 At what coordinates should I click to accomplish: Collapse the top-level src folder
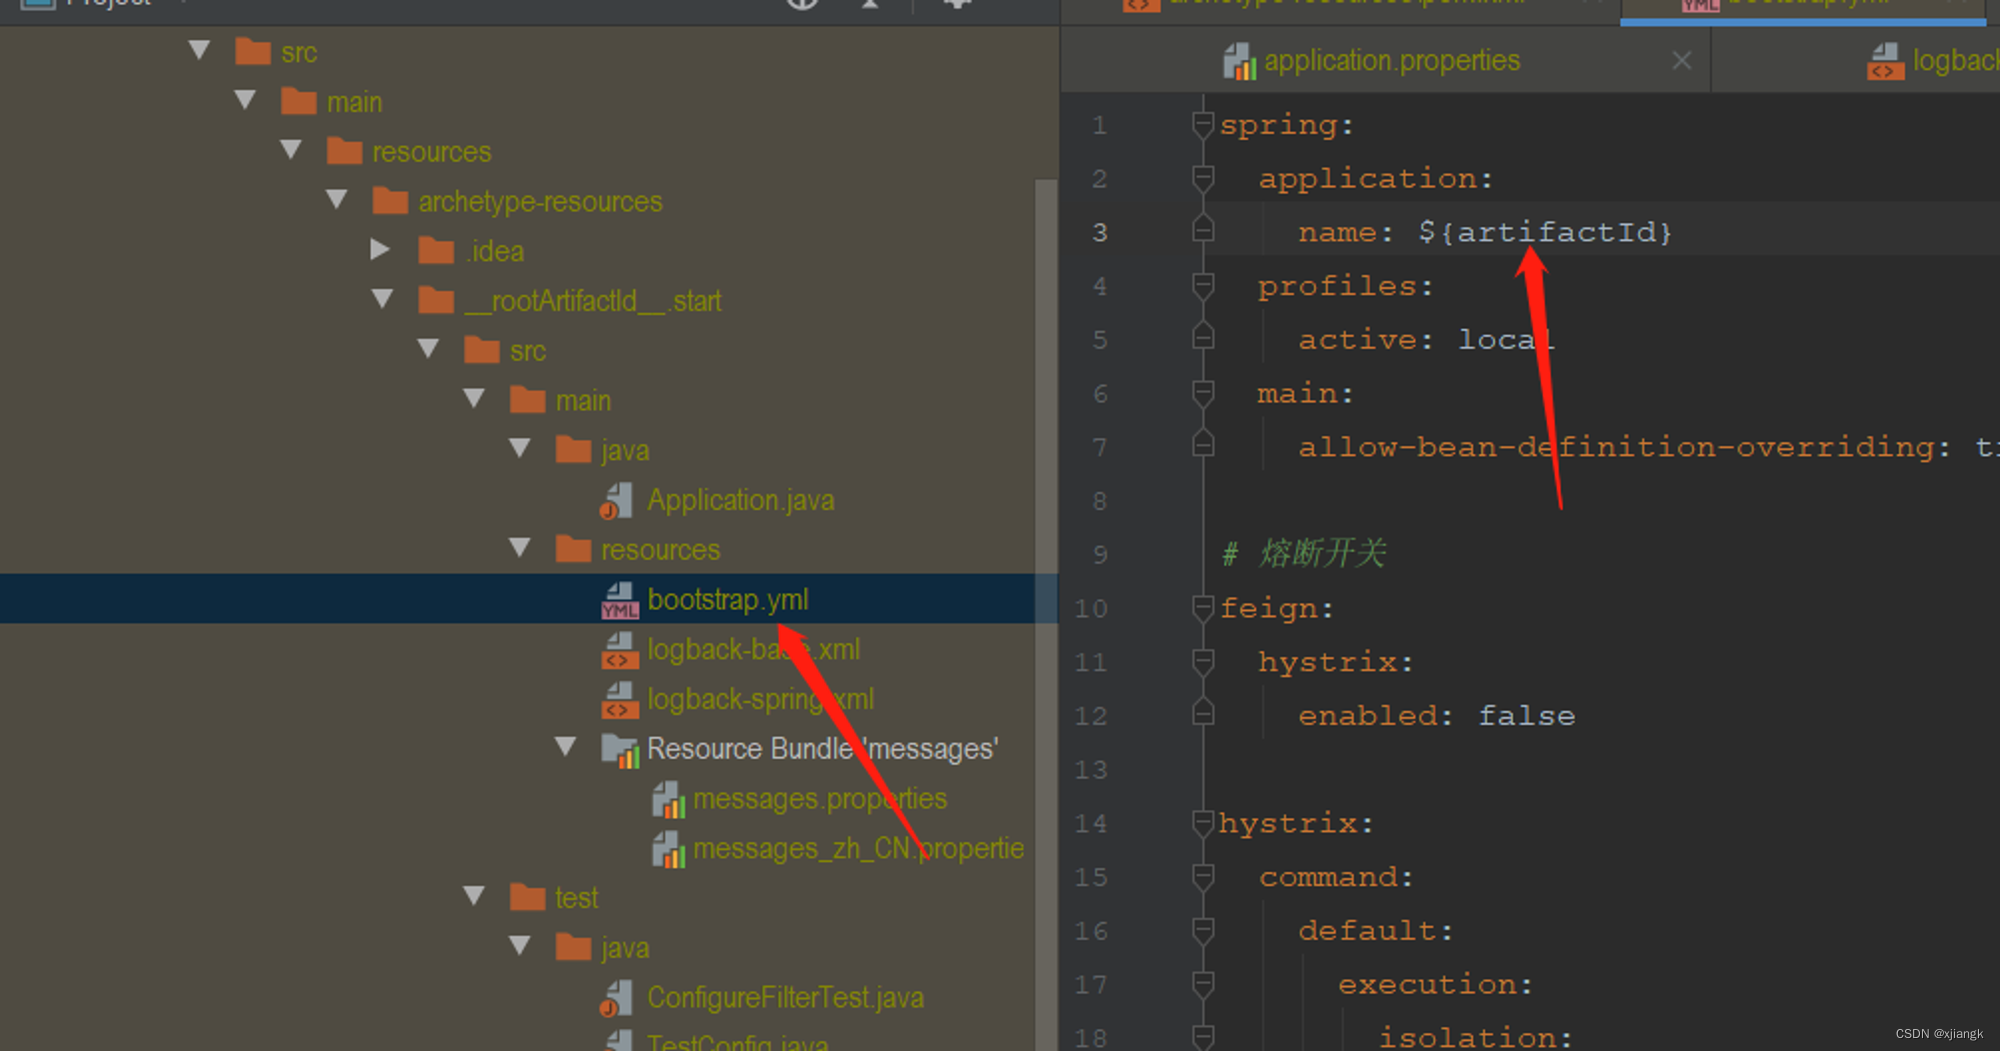tap(200, 50)
